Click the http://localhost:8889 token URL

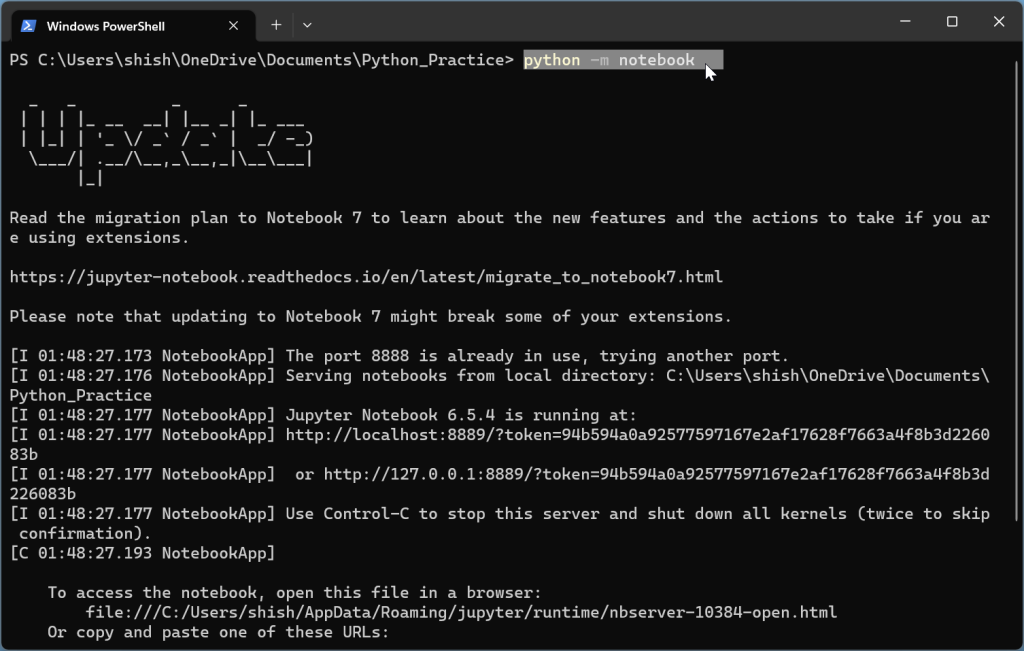pos(637,435)
